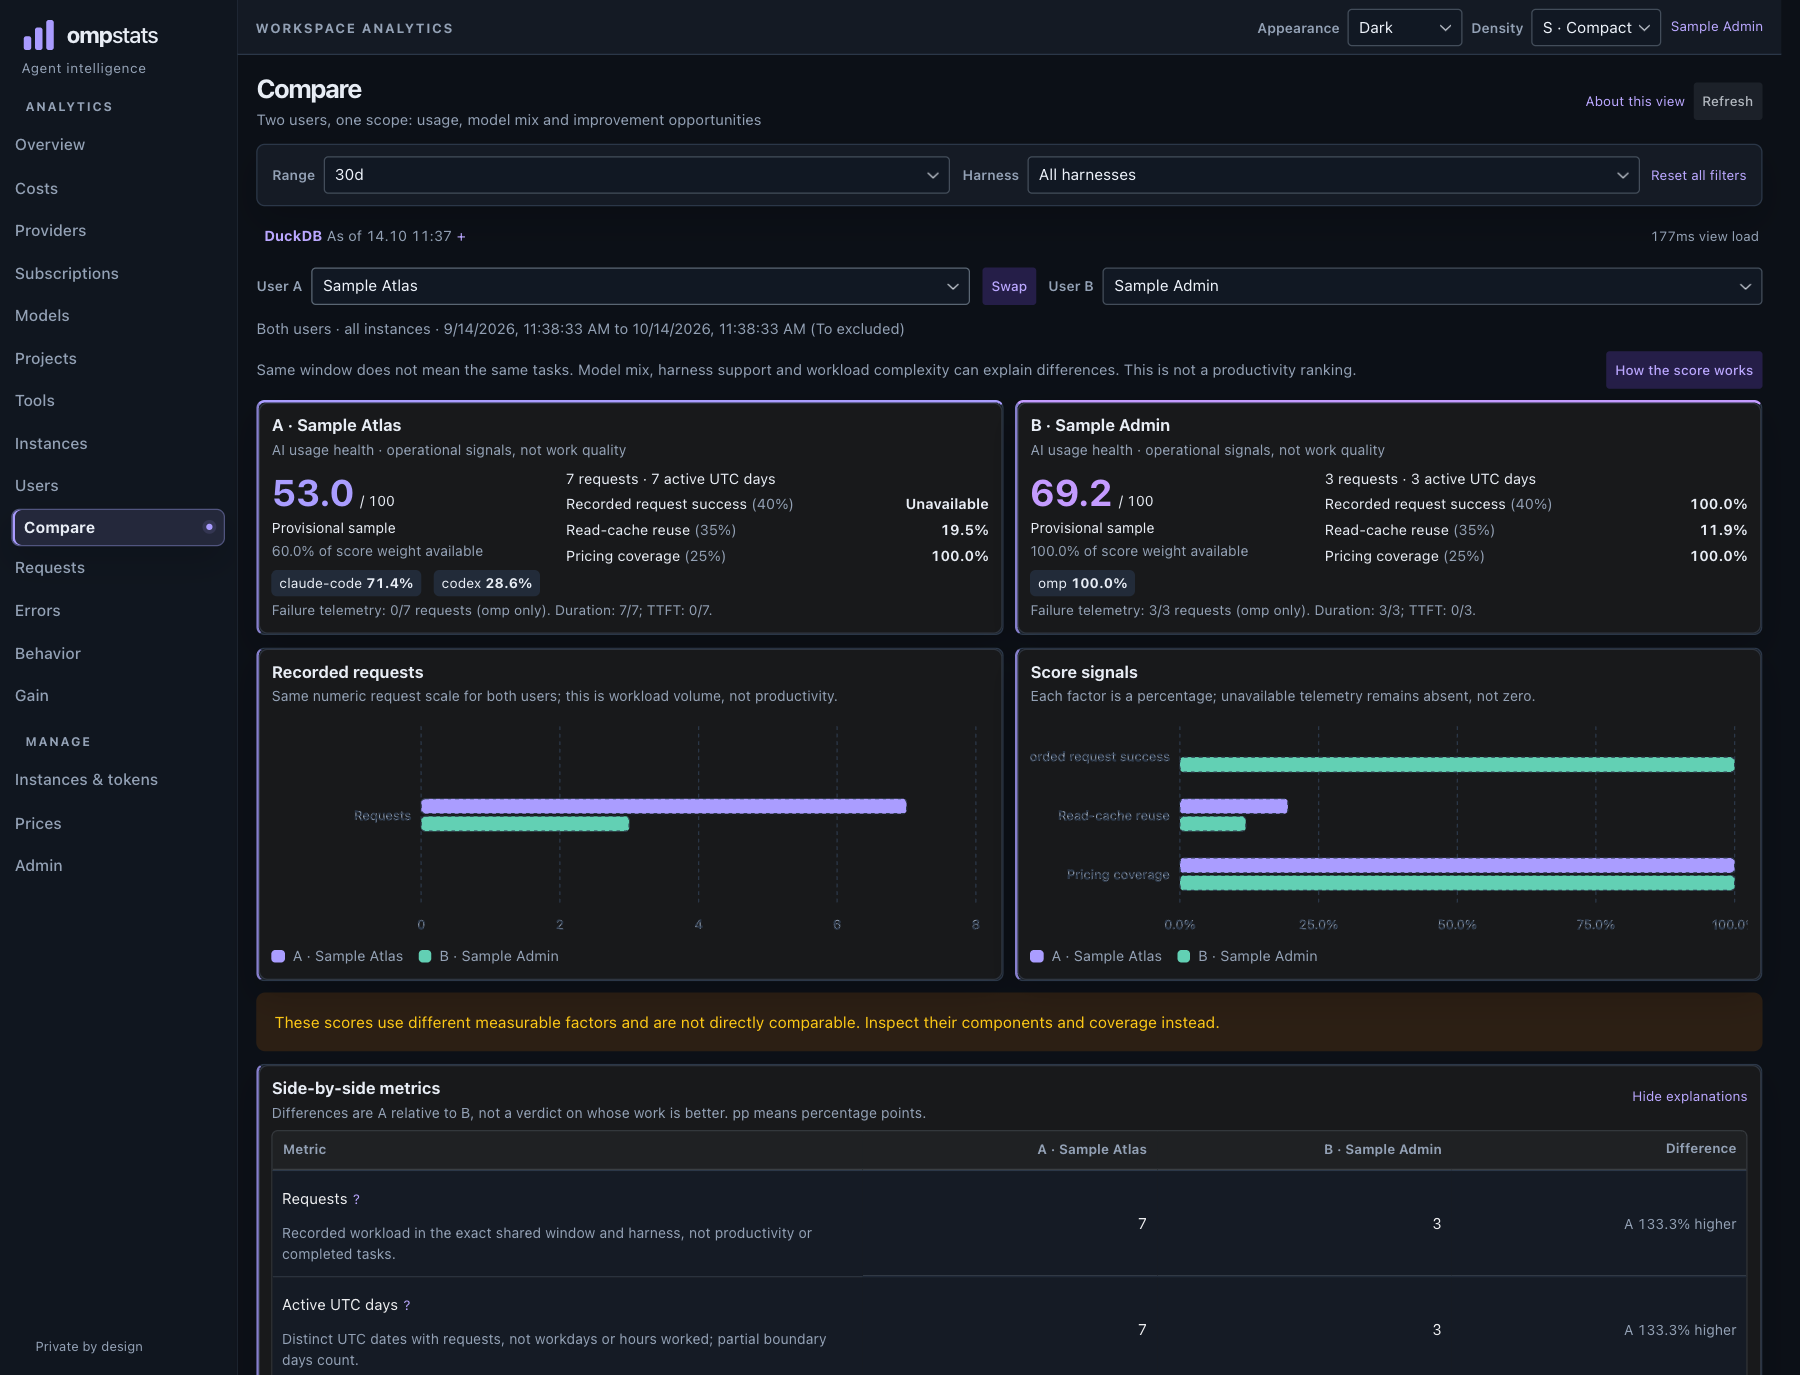
Task: Click the About this view link
Action: coord(1635,102)
